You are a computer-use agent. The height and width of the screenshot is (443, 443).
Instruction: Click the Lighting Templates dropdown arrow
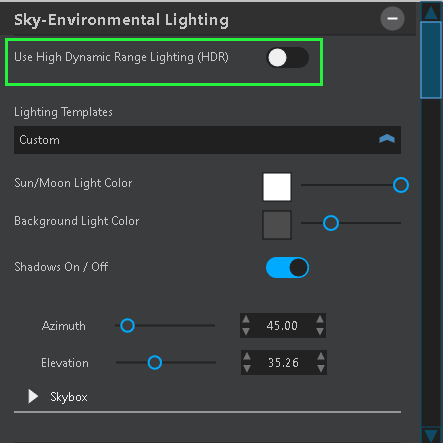387,139
